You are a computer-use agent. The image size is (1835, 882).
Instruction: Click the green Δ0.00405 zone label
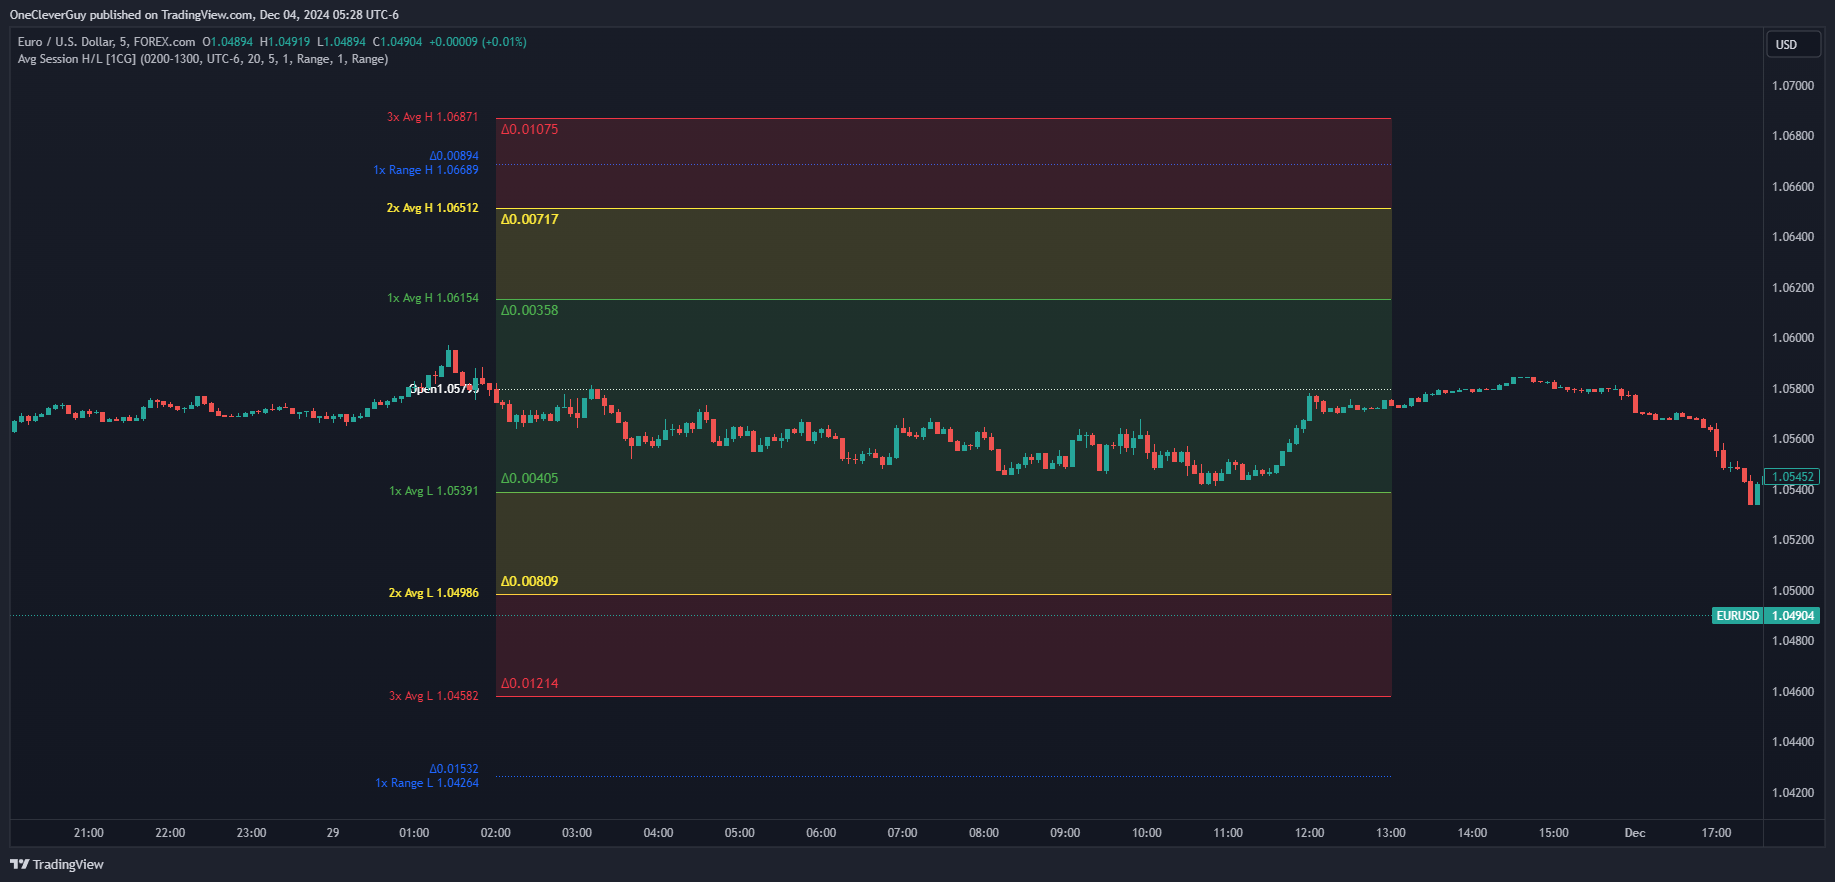(530, 478)
